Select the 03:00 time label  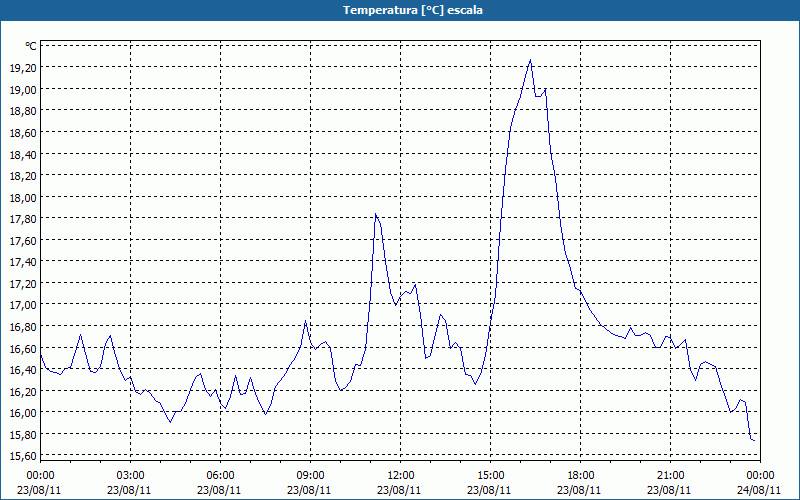click(130, 476)
